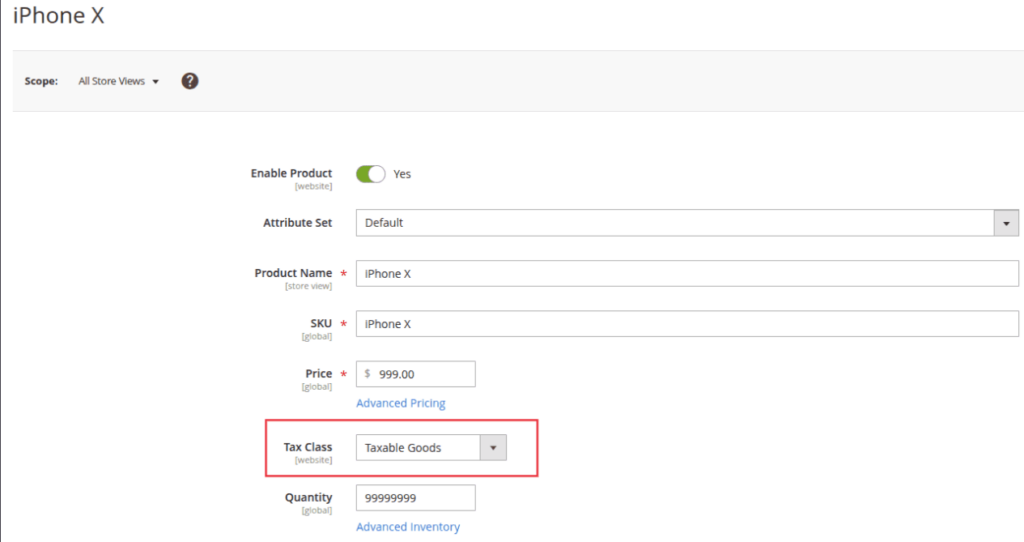Viewport: 1024px width, 542px height.
Task: Open the scope help question mark icon
Action: click(x=190, y=81)
